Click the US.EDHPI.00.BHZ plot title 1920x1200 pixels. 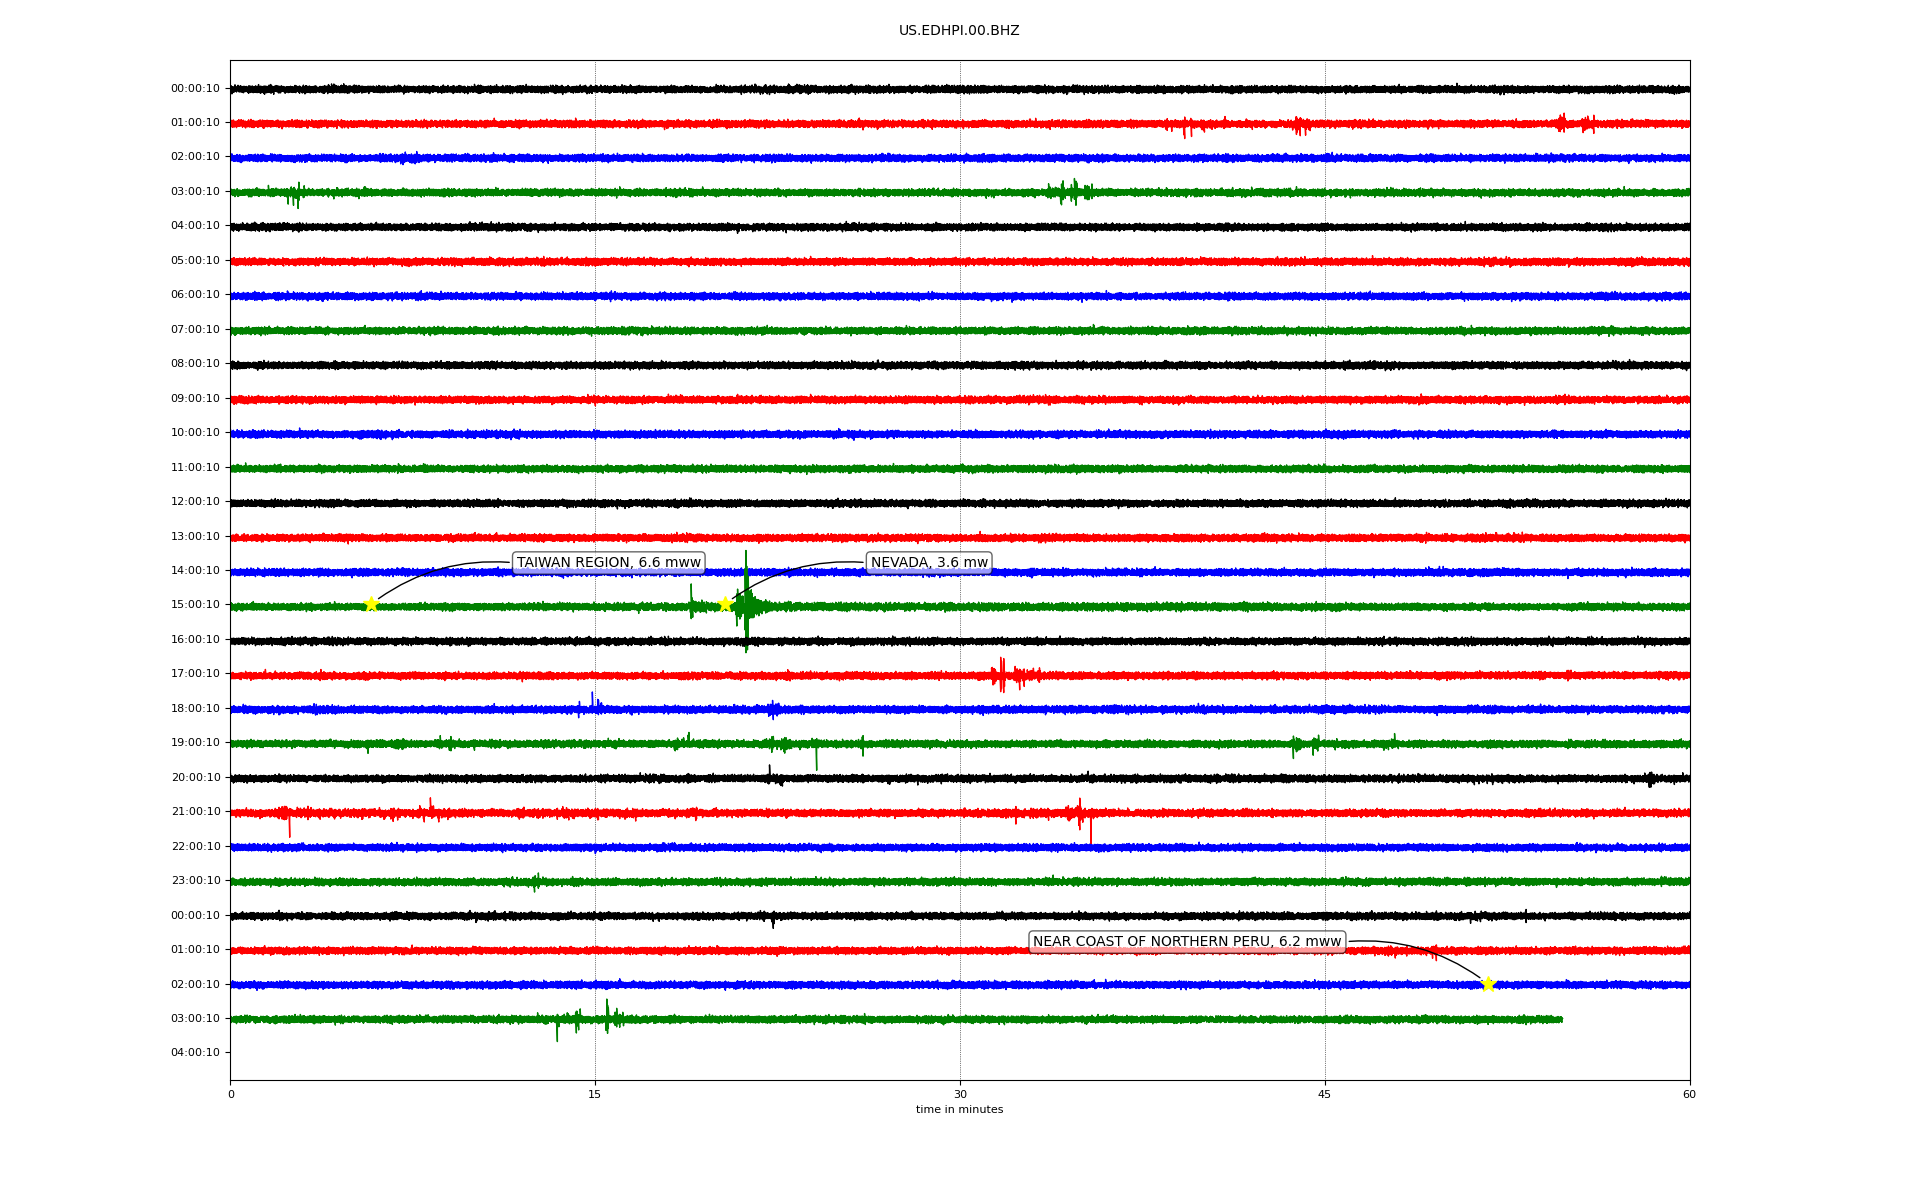959,31
